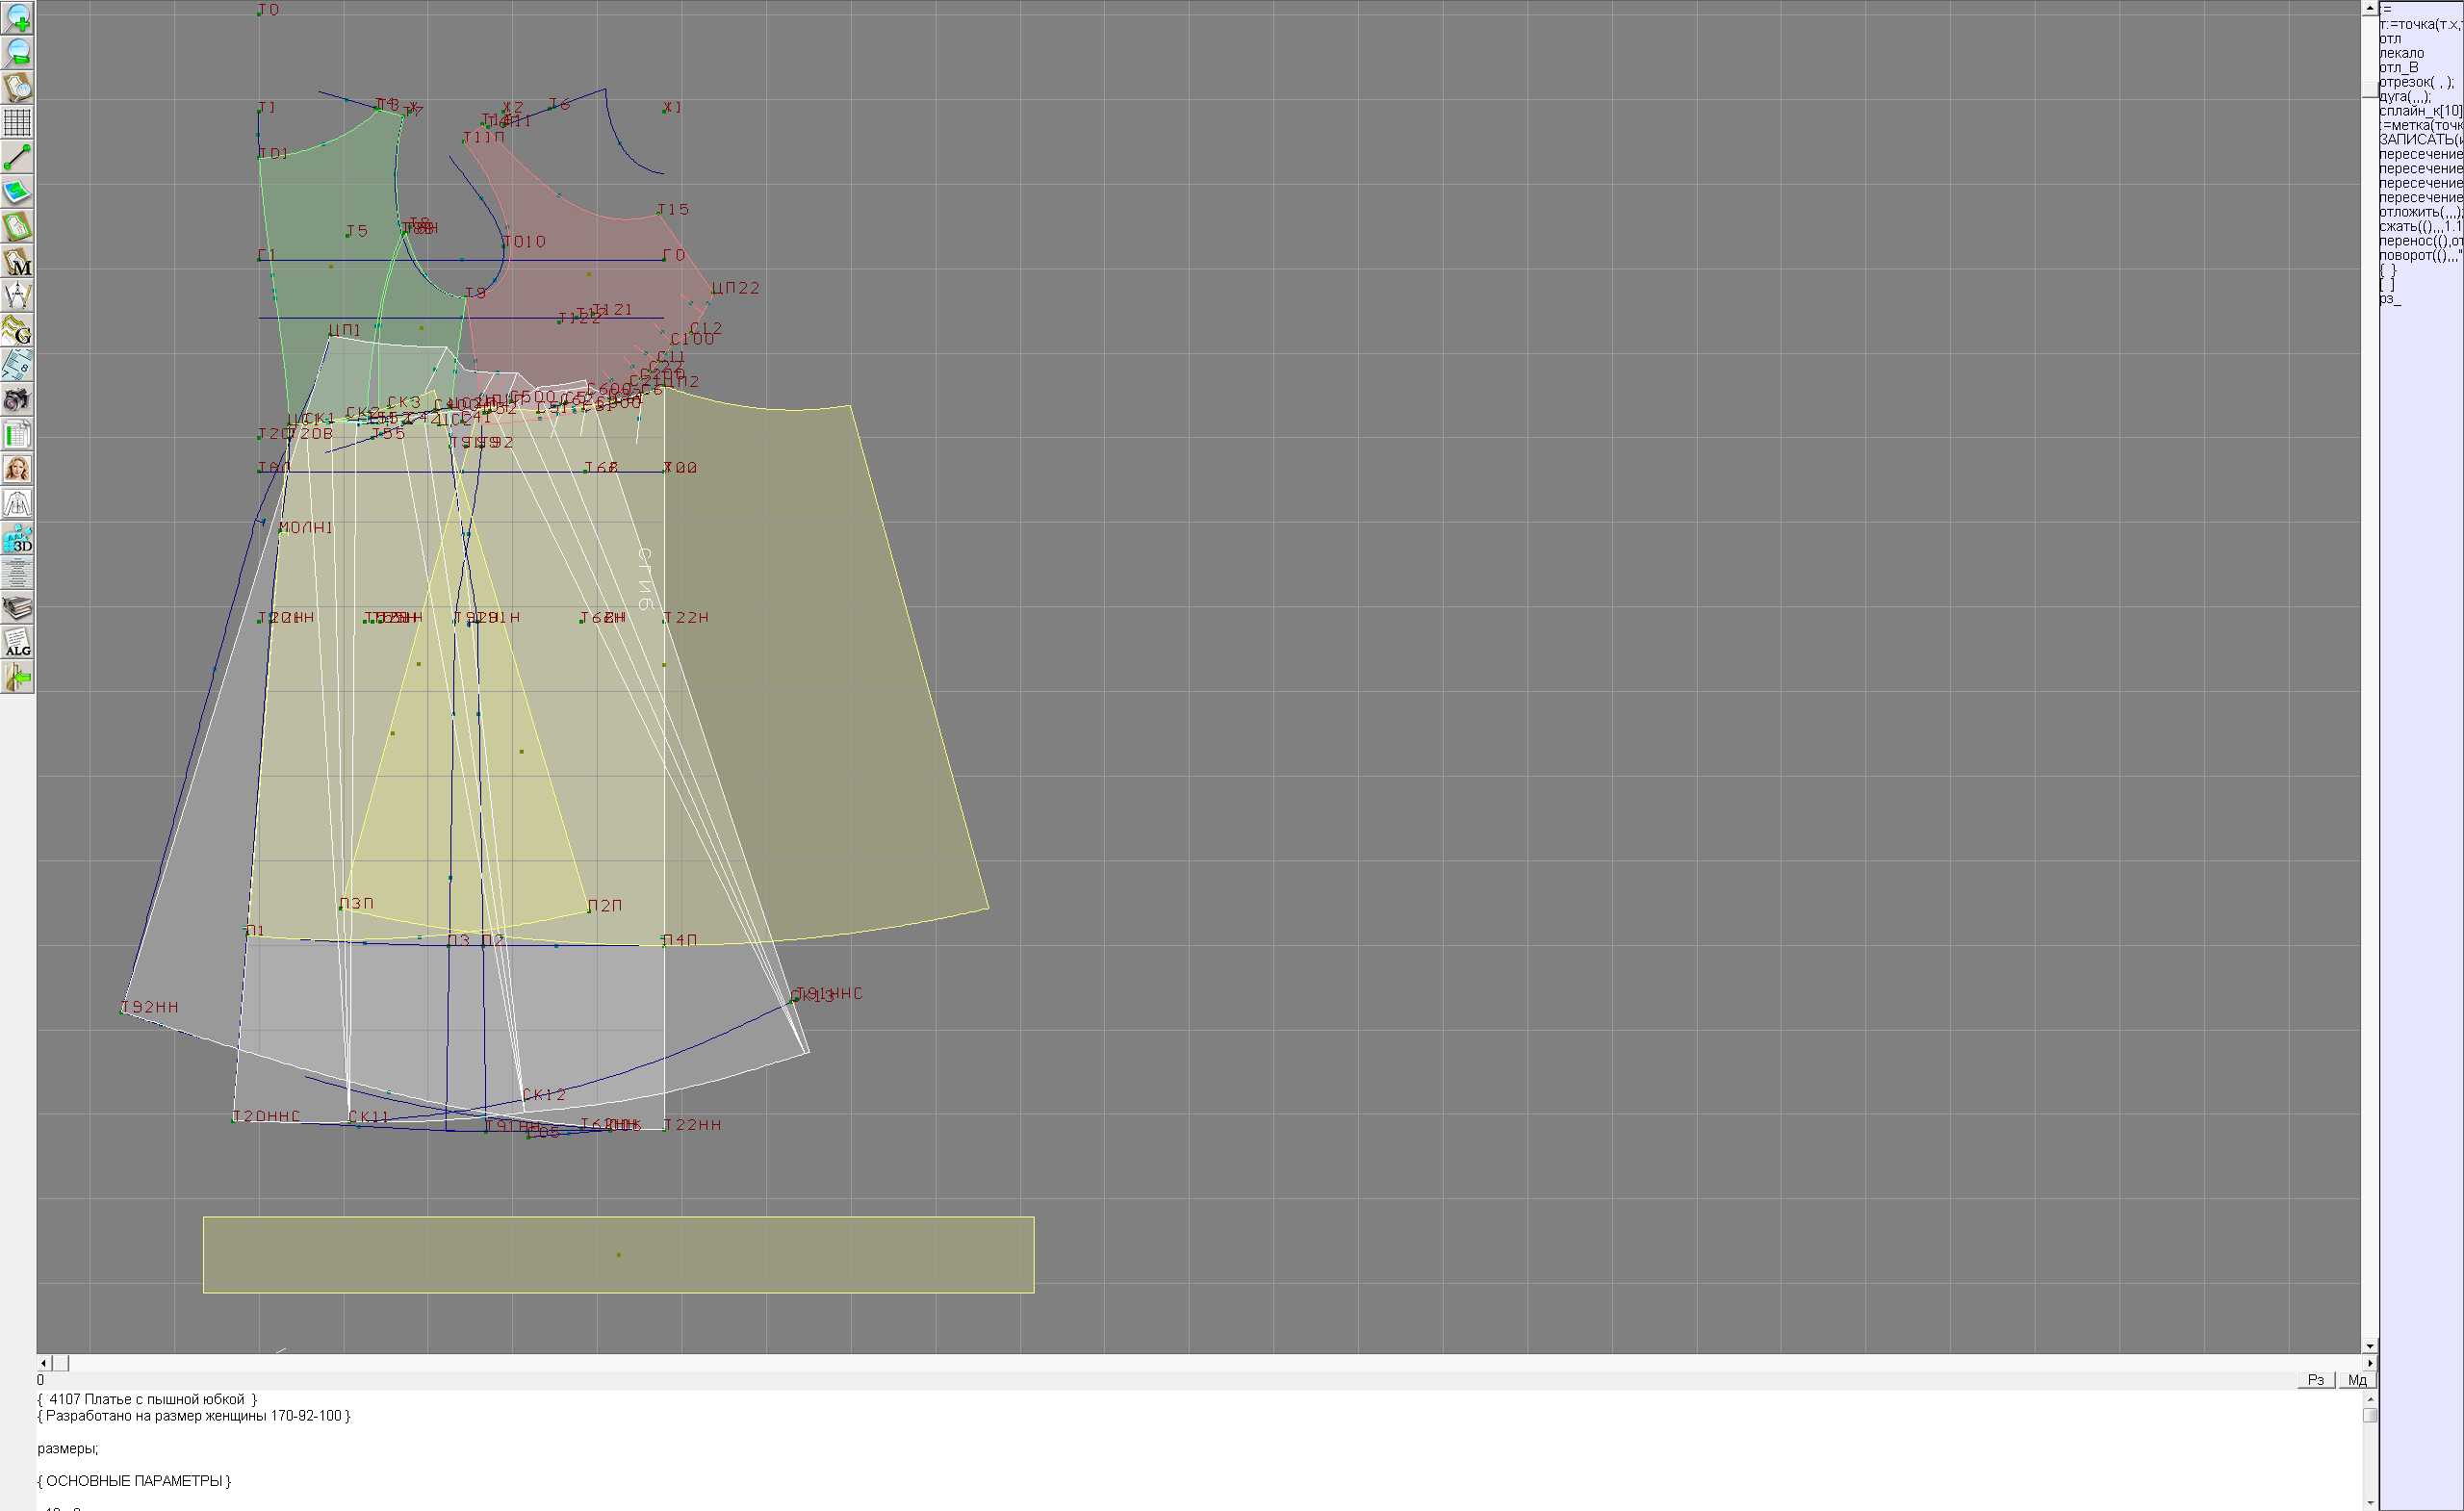Open the woman's face portrait icon

(17, 469)
